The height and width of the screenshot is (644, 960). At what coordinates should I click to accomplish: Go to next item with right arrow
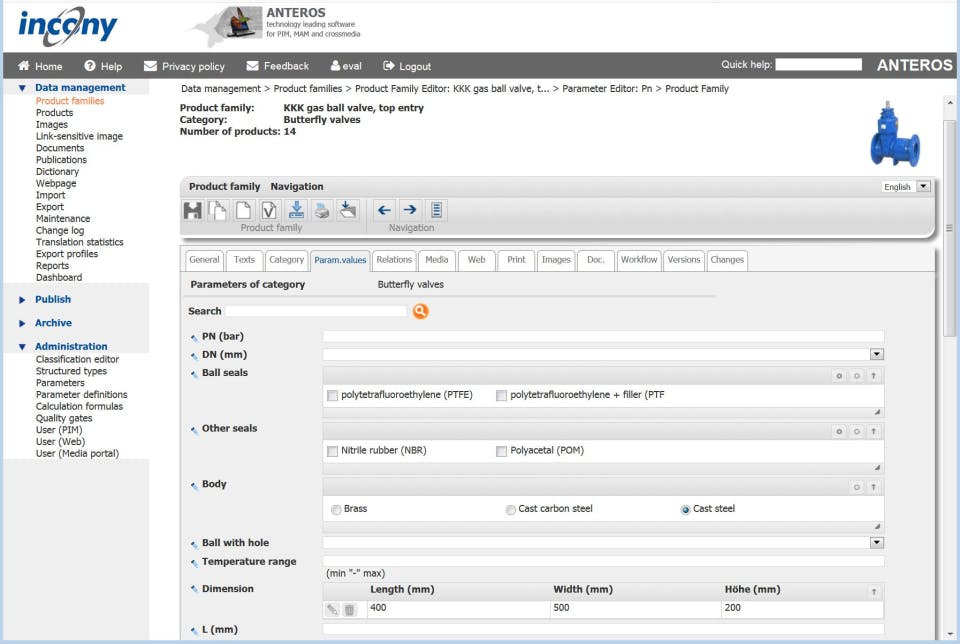tap(410, 210)
